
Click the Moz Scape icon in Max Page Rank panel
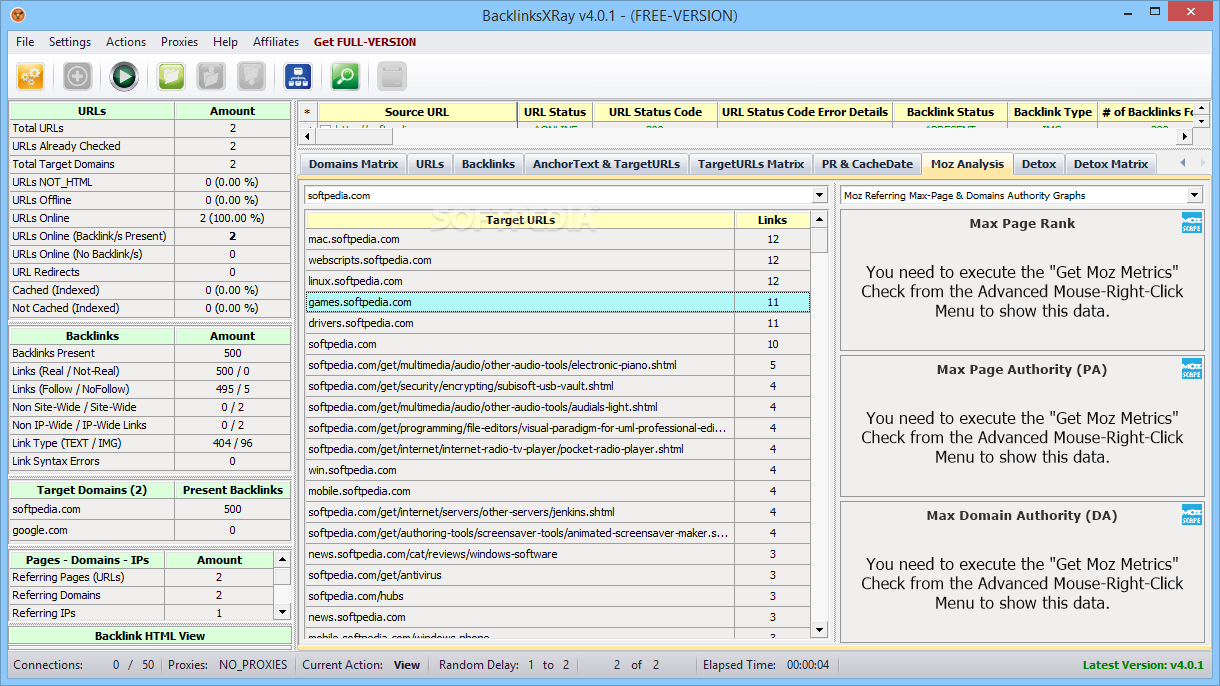pyautogui.click(x=1192, y=223)
